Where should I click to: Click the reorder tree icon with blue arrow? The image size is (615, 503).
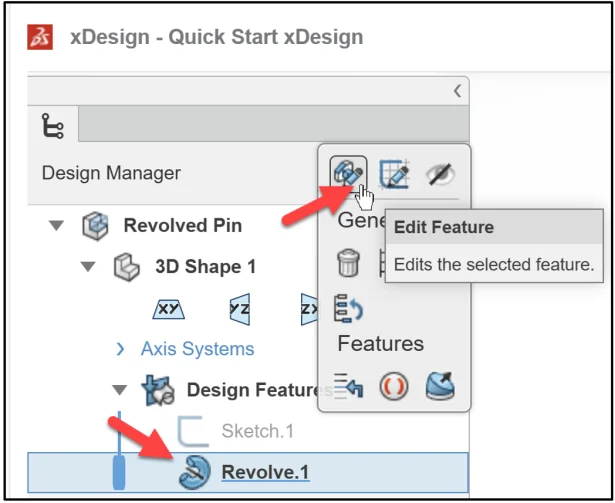pyautogui.click(x=348, y=308)
